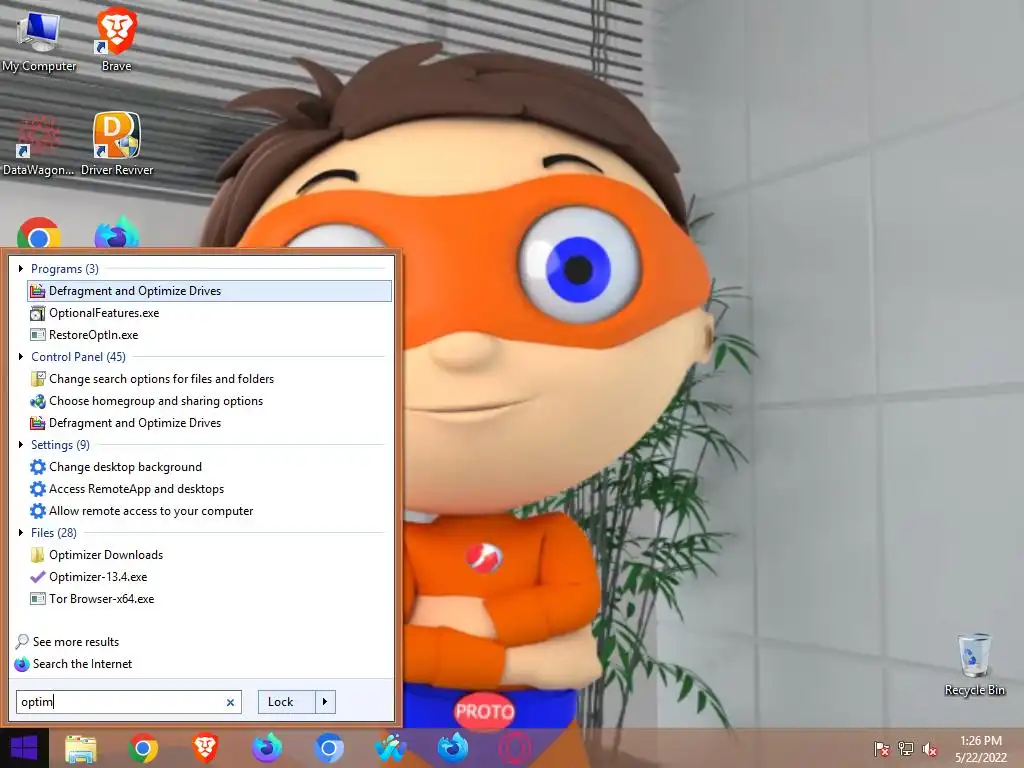
Task: Open Change desktop background setting
Action: (x=209, y=467)
